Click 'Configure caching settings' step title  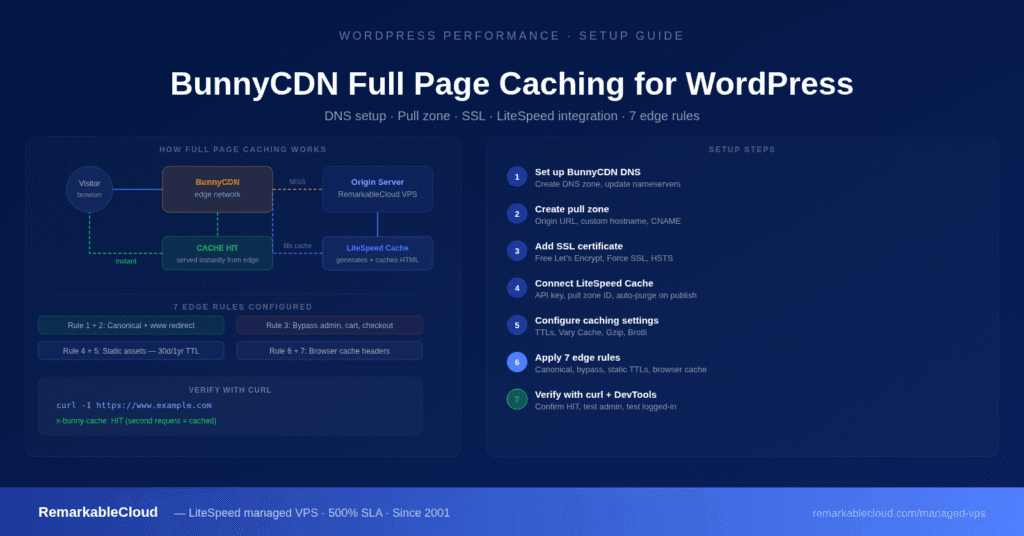597,321
